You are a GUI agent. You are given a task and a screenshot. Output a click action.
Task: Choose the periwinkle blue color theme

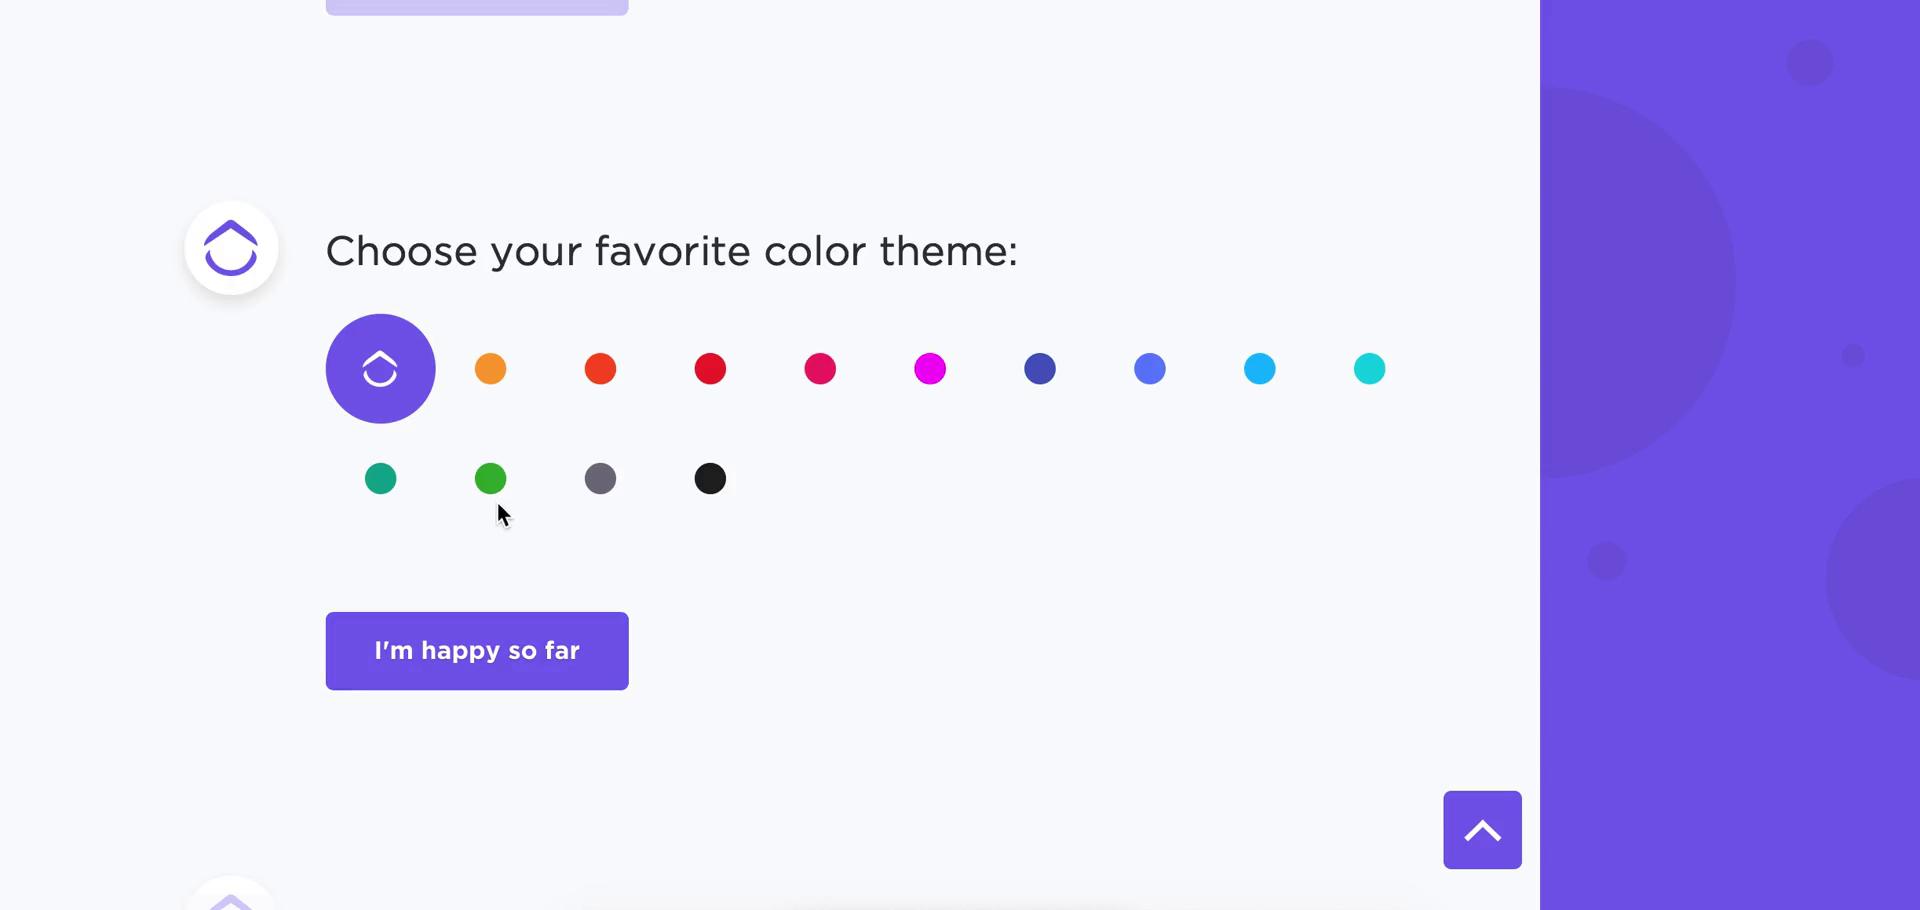[x=1150, y=369]
